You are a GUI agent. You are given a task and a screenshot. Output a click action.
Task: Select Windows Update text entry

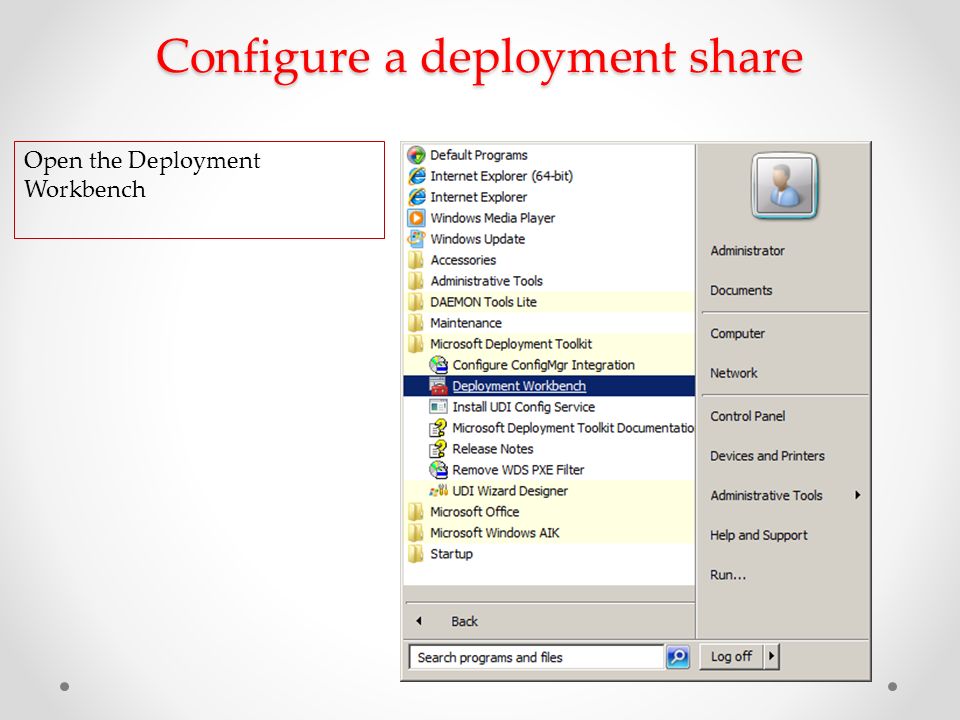click(x=478, y=239)
